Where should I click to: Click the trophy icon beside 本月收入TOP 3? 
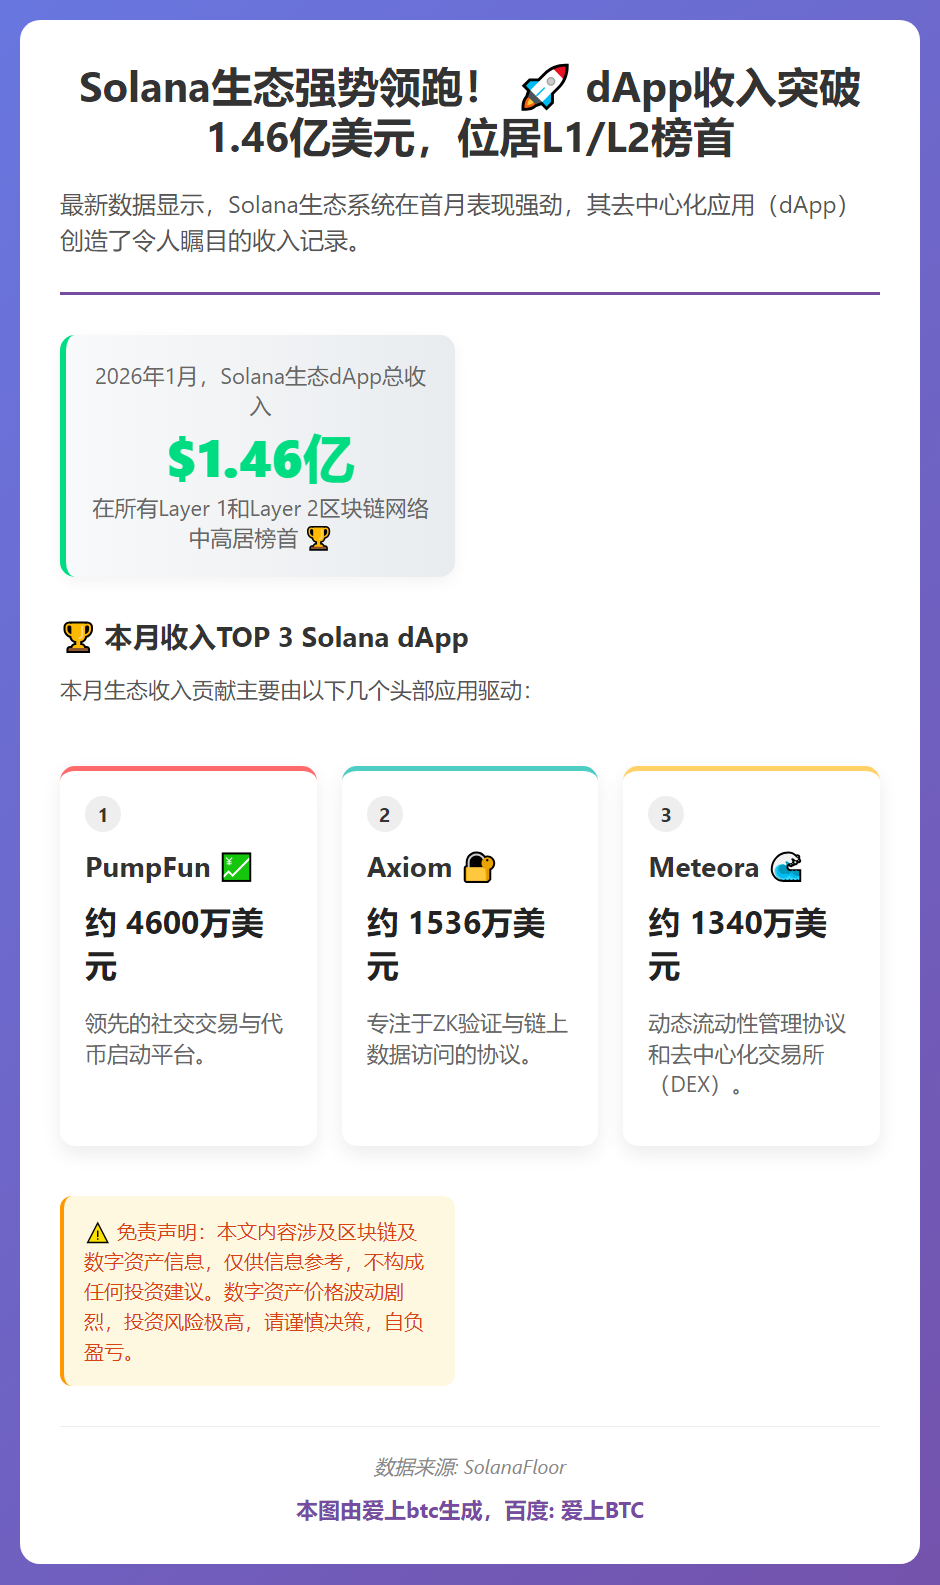[78, 637]
